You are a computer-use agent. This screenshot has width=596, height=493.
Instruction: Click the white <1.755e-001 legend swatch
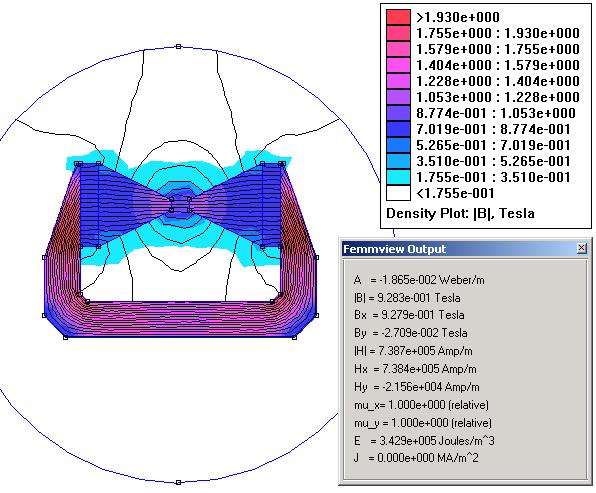[398, 193]
